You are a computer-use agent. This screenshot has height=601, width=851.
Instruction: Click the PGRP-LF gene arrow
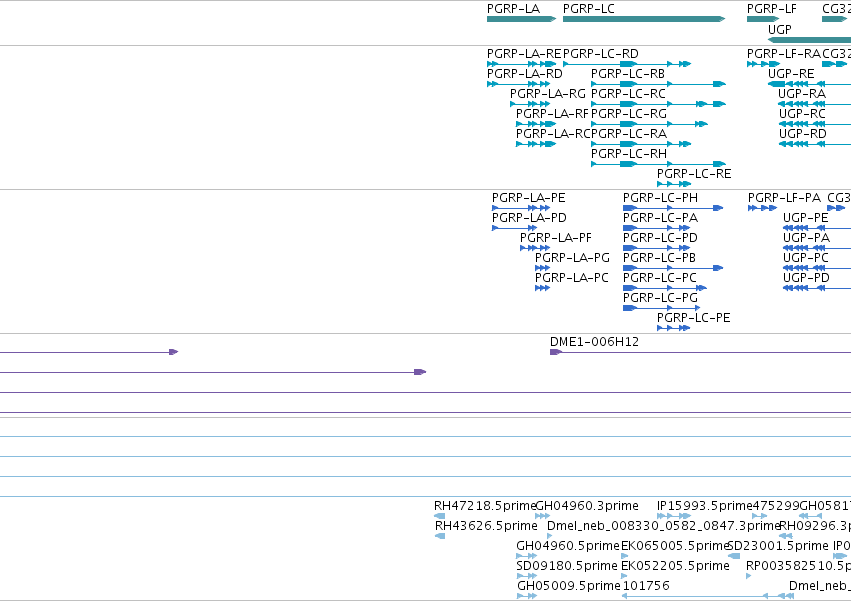[x=763, y=19]
